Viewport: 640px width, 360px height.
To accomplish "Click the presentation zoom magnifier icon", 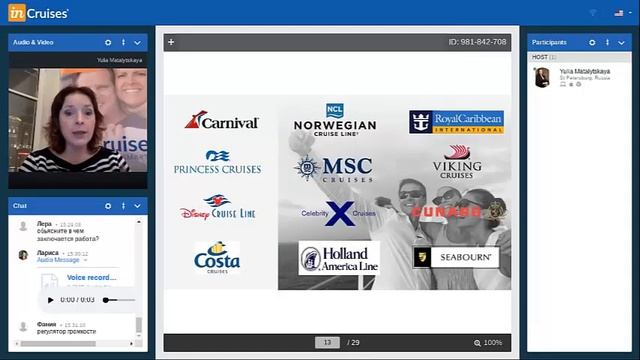I will point(477,343).
